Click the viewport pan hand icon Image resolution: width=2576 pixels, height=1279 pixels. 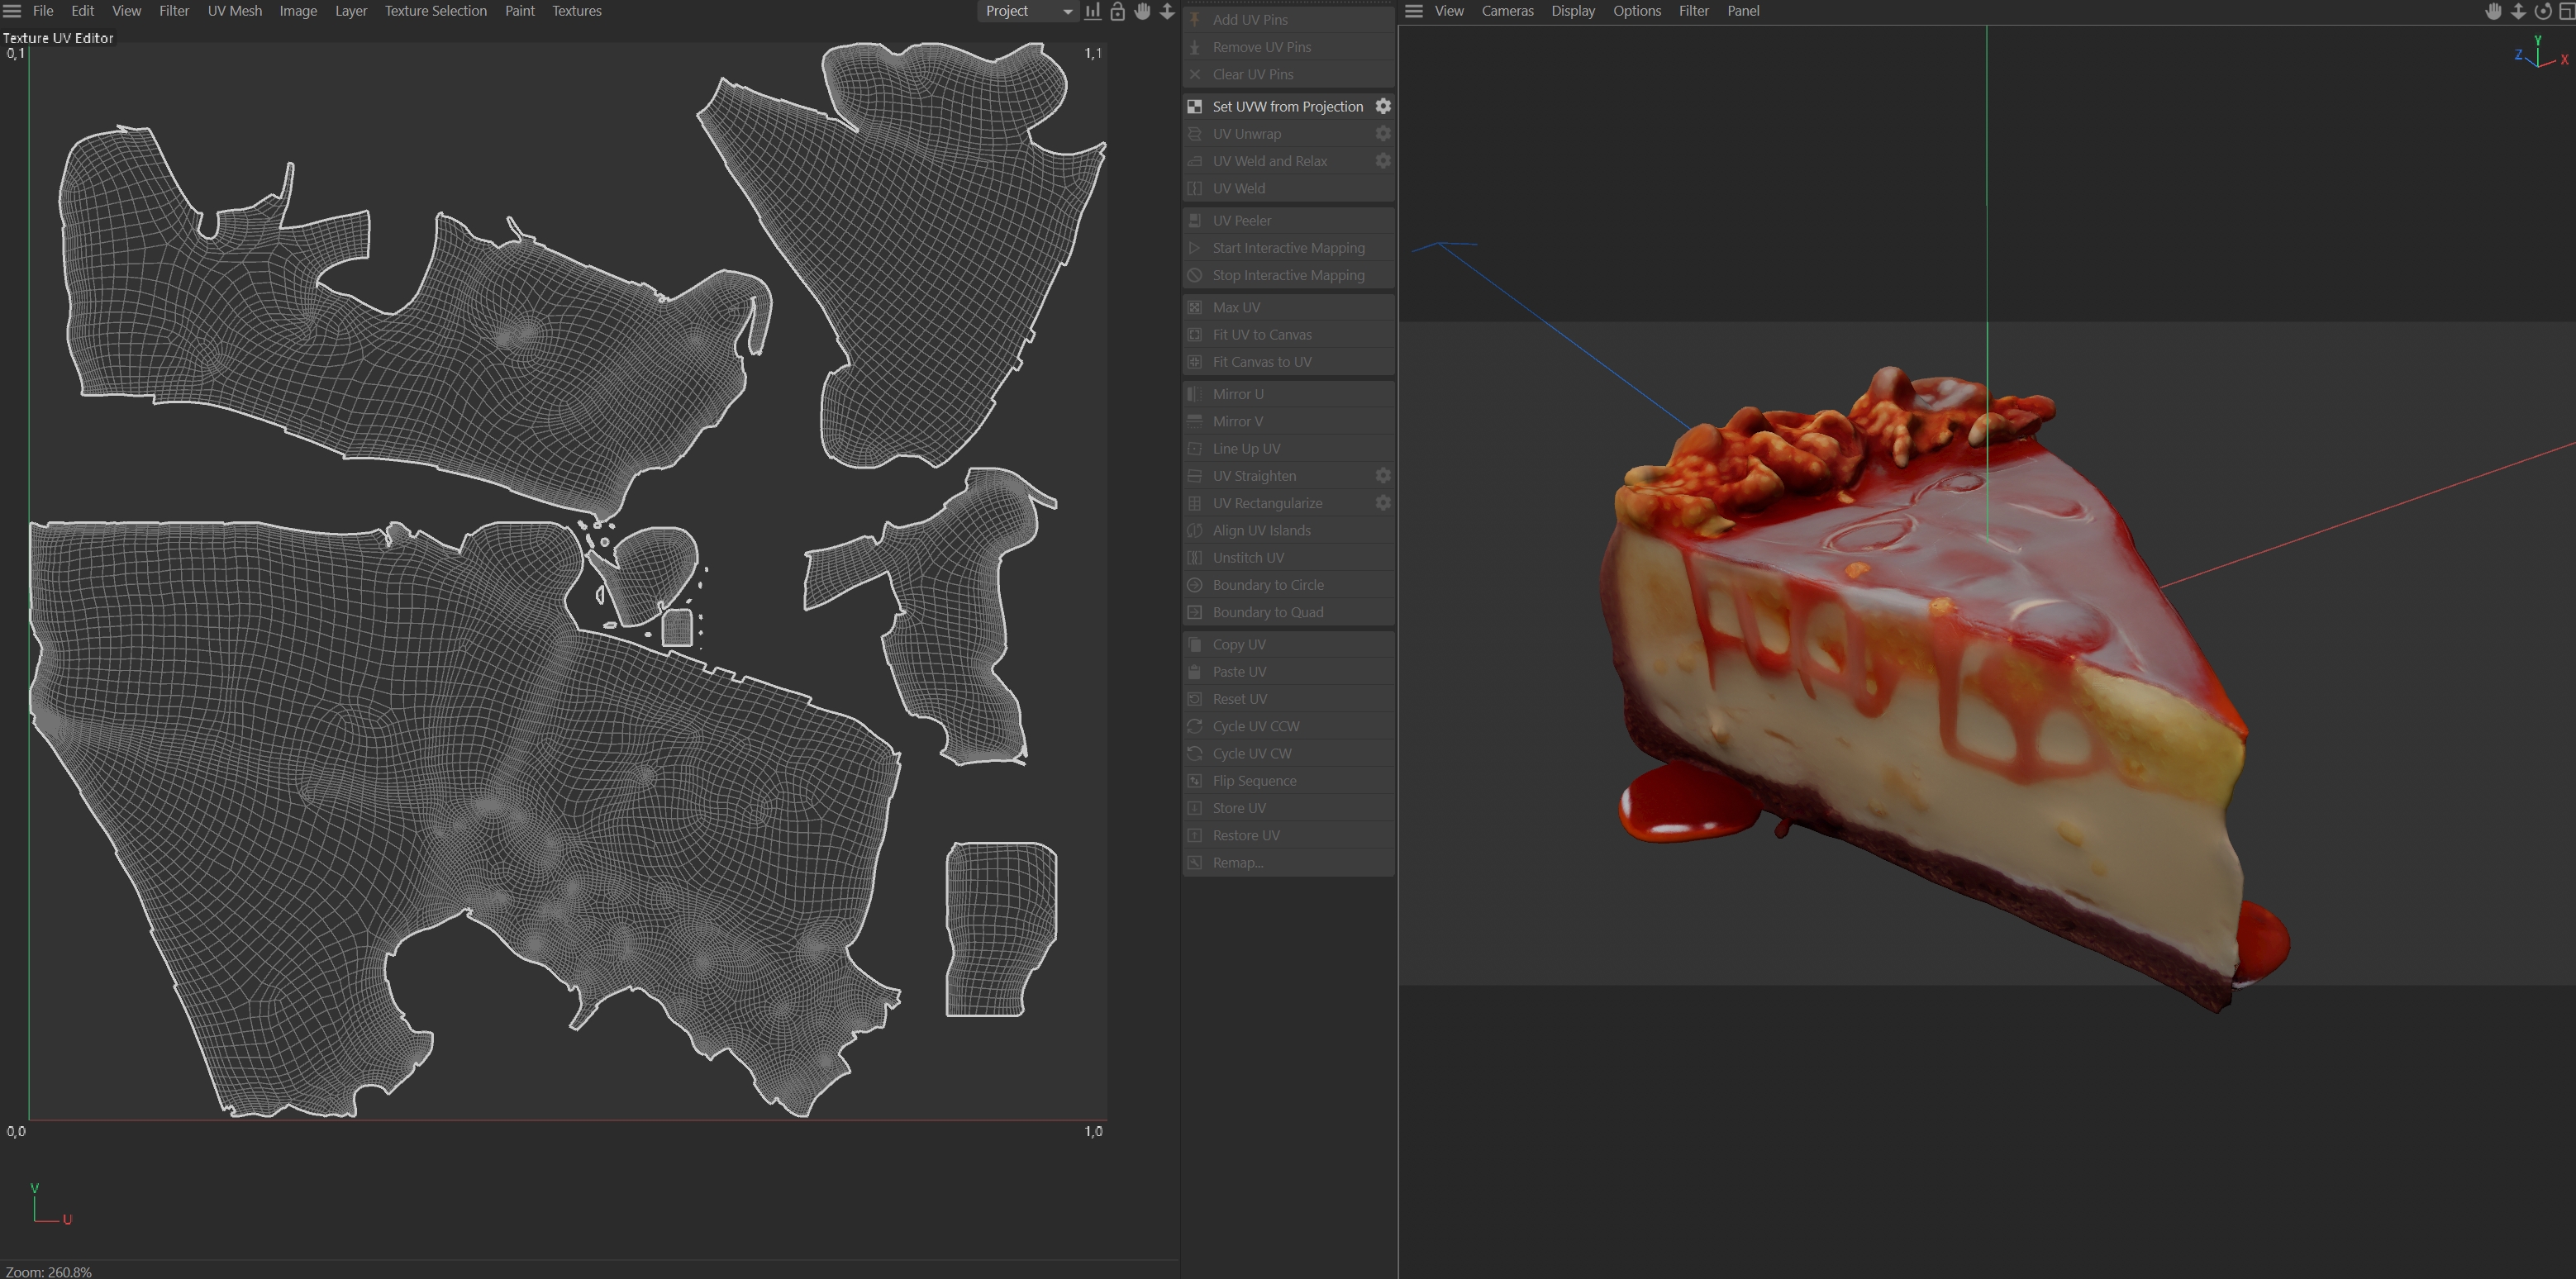pos(2493,11)
